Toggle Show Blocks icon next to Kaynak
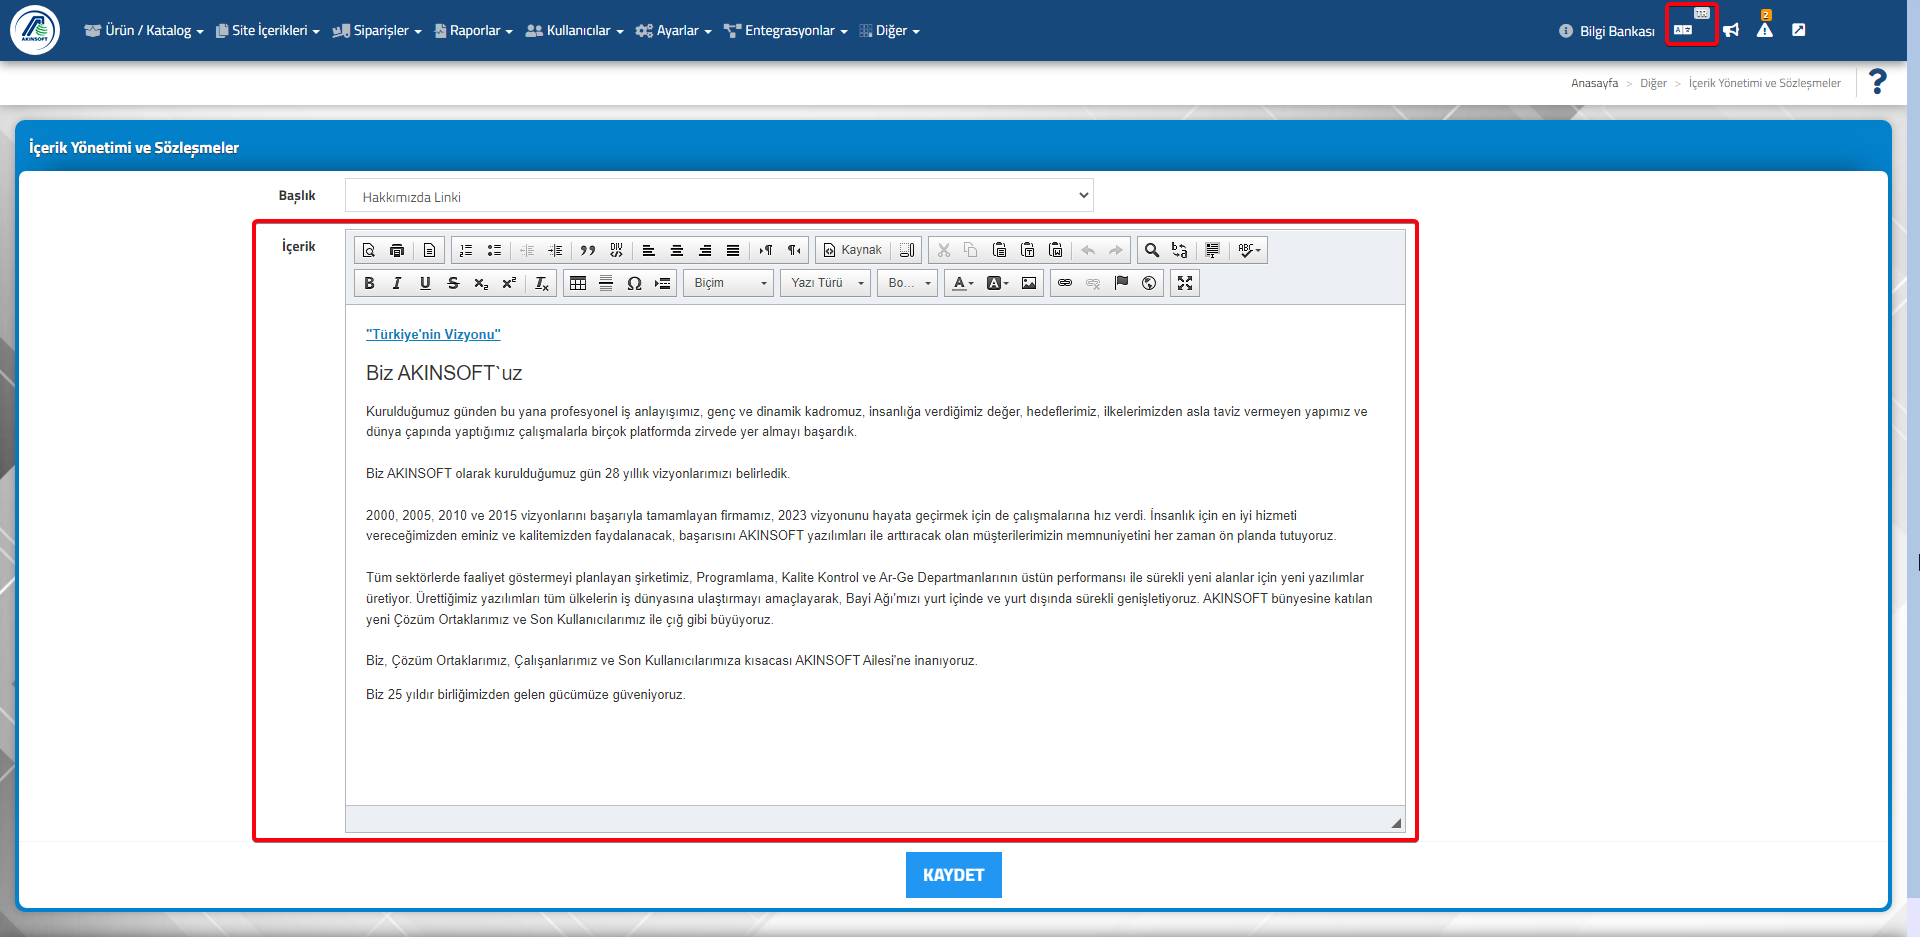 point(907,250)
